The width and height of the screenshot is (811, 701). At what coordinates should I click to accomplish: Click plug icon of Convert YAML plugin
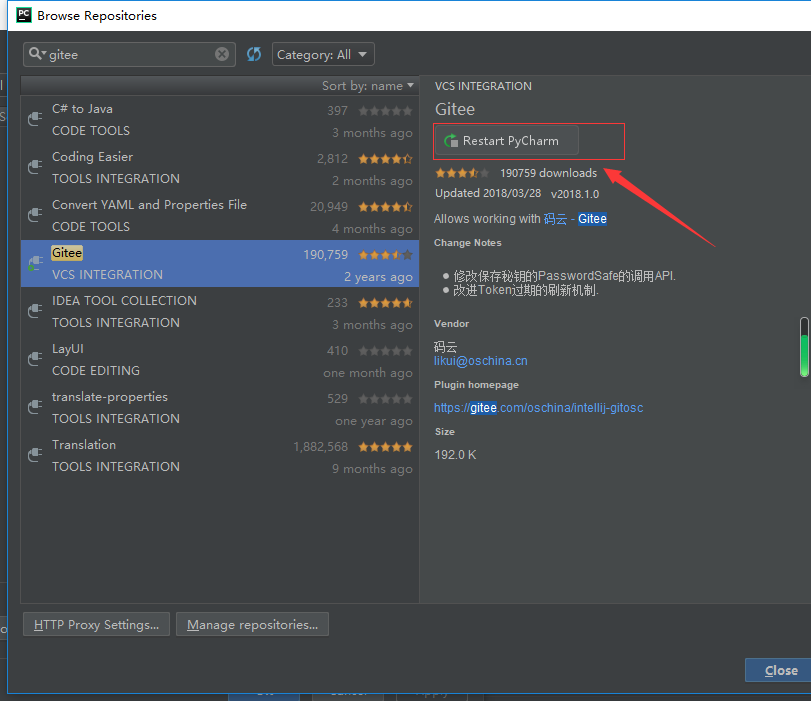click(x=35, y=215)
